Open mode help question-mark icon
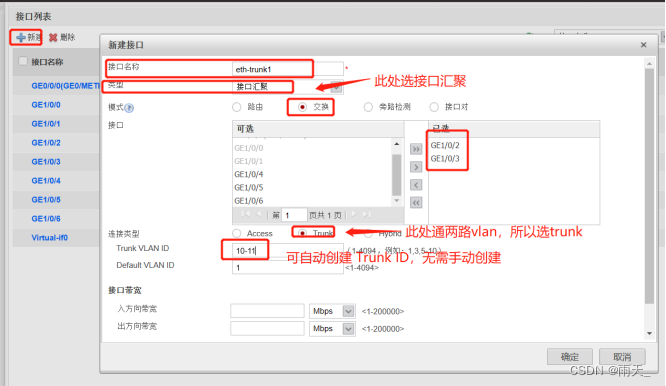 click(x=129, y=108)
